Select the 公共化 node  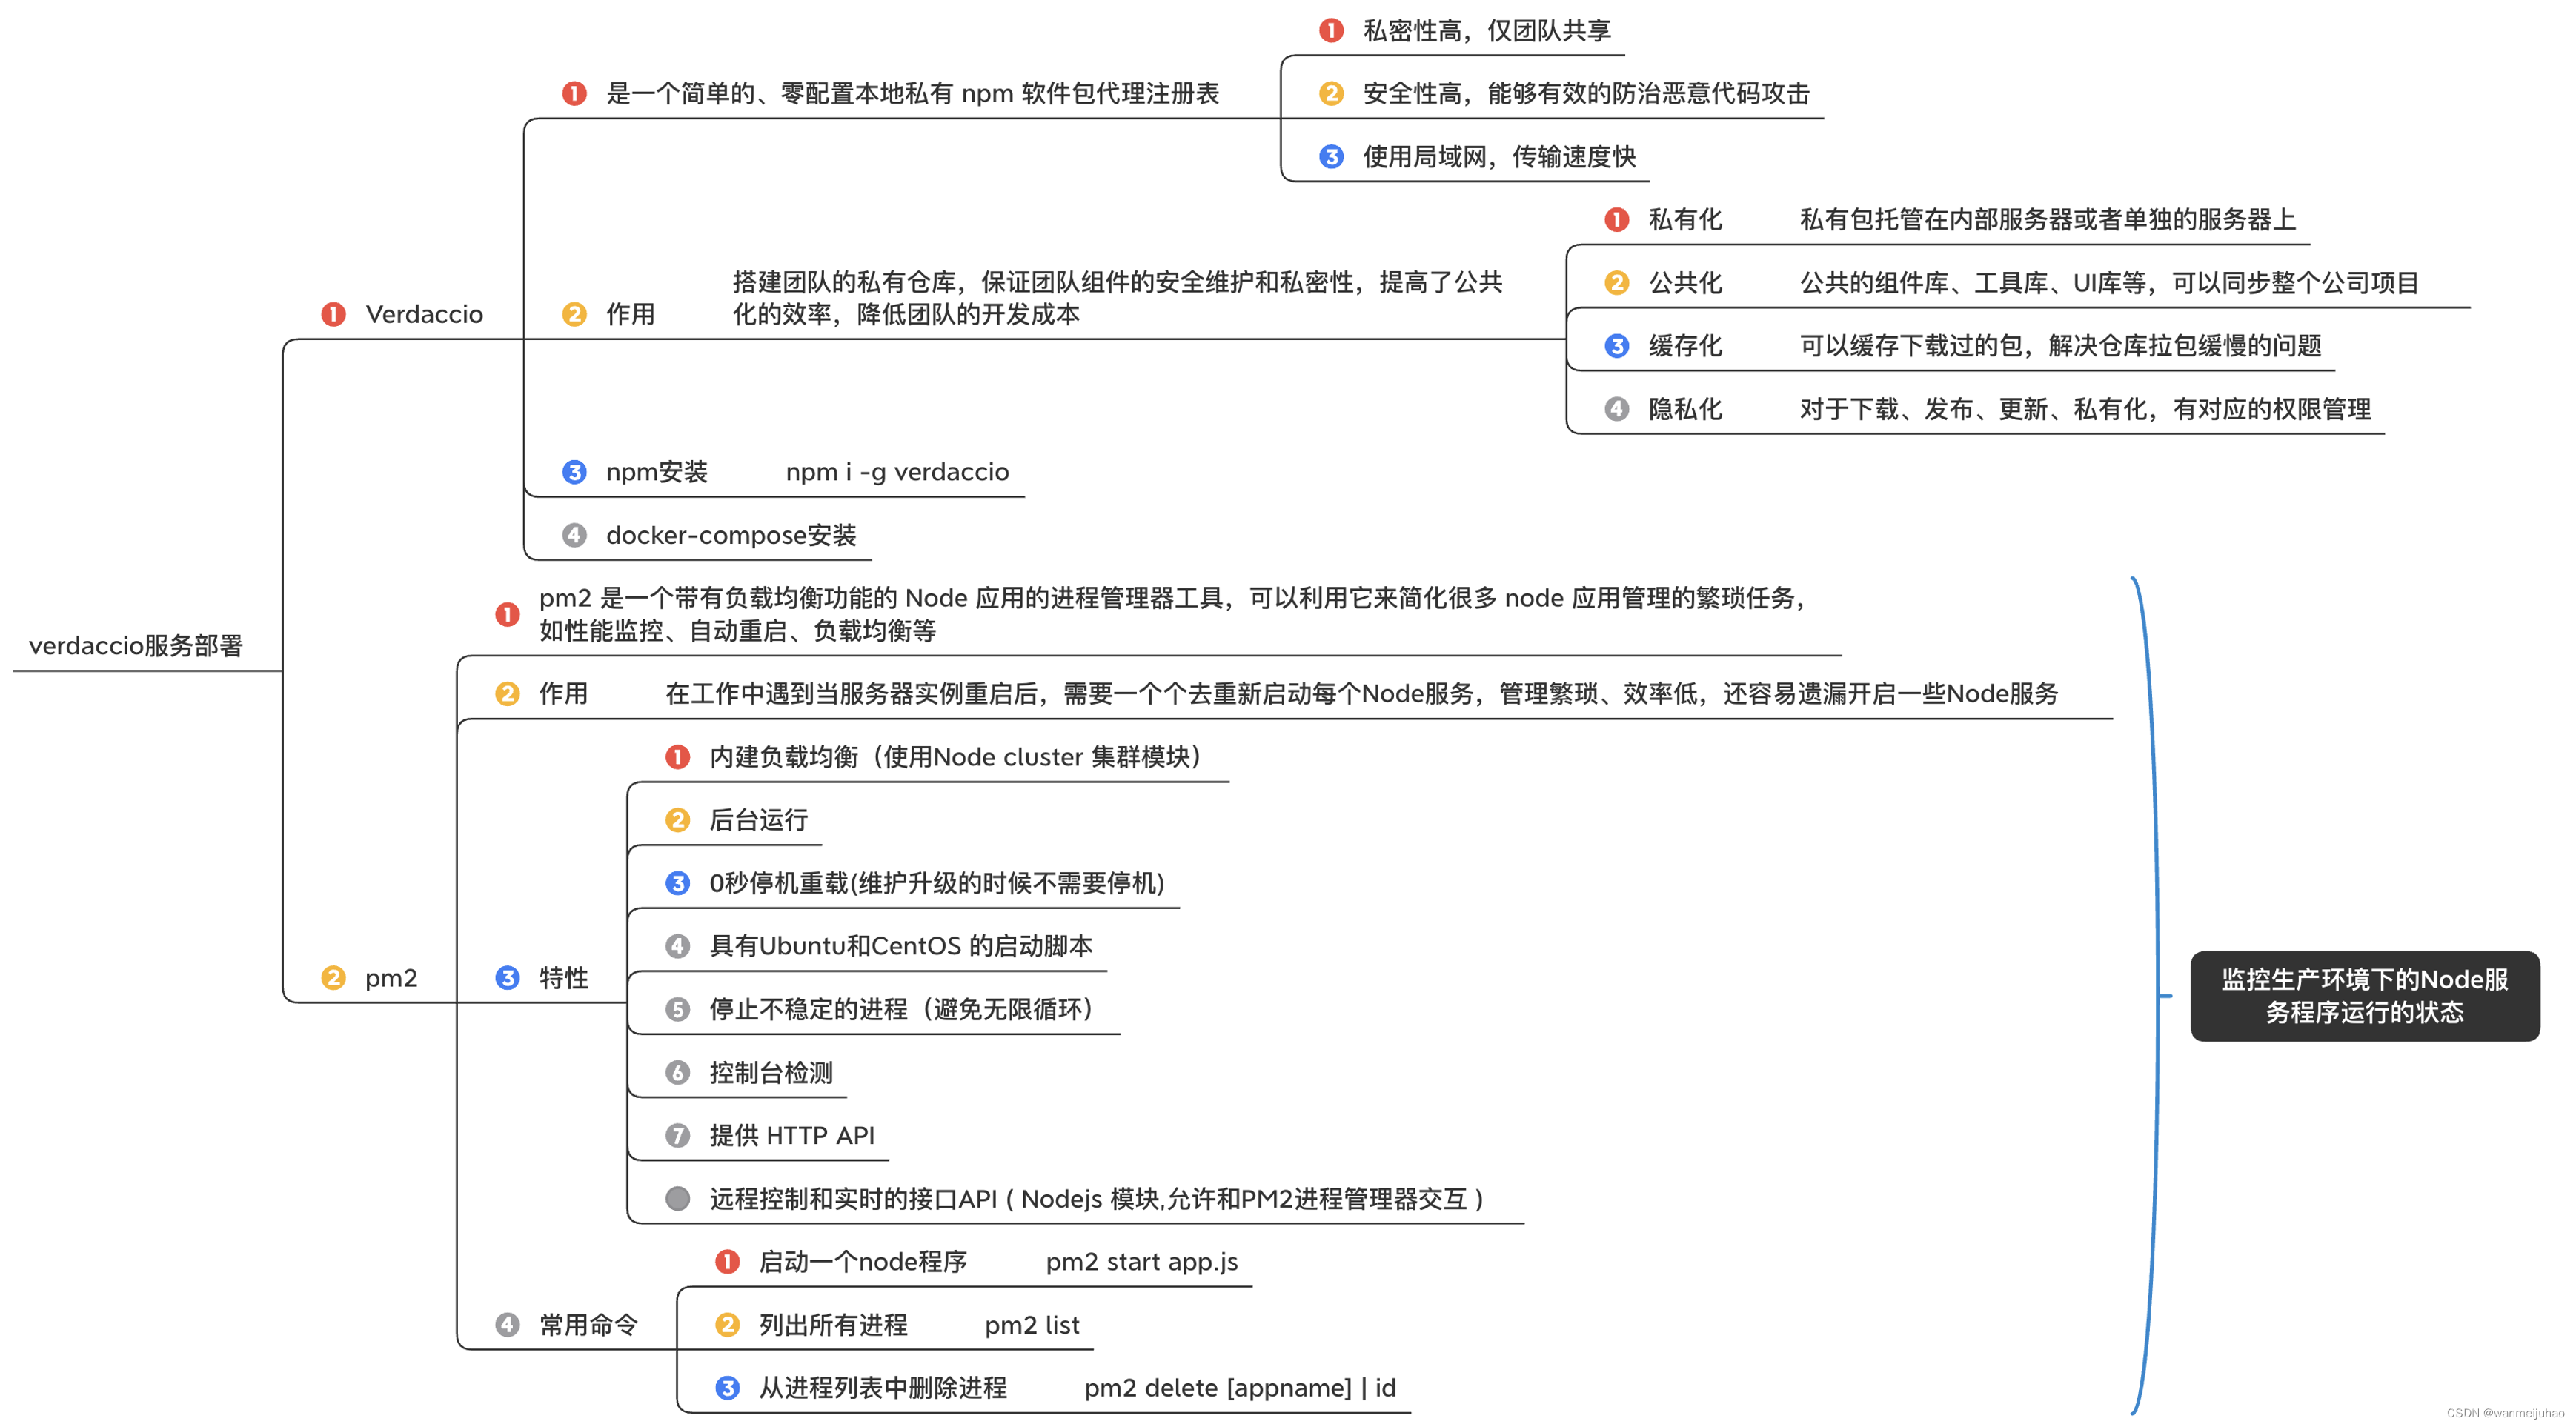(x=1685, y=283)
